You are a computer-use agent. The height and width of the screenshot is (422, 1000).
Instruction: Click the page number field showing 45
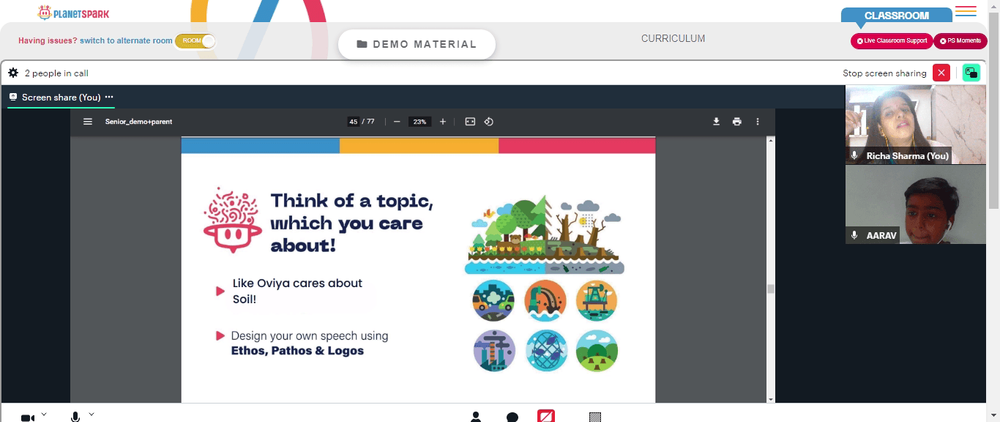click(353, 122)
